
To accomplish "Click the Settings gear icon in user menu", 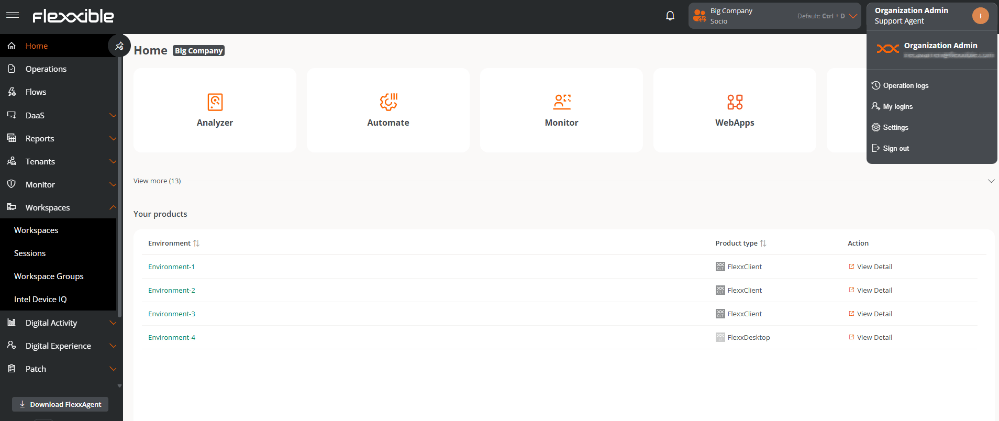I will [x=875, y=127].
